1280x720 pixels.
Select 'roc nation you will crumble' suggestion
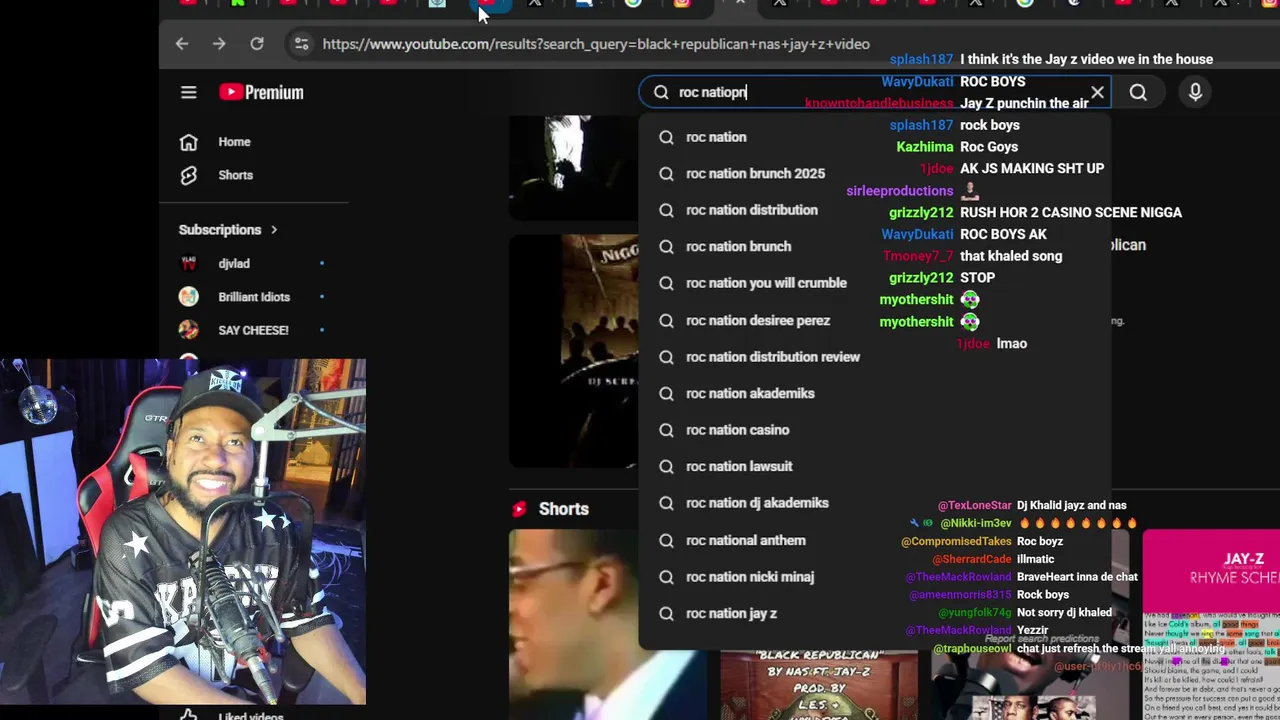tap(875, 283)
